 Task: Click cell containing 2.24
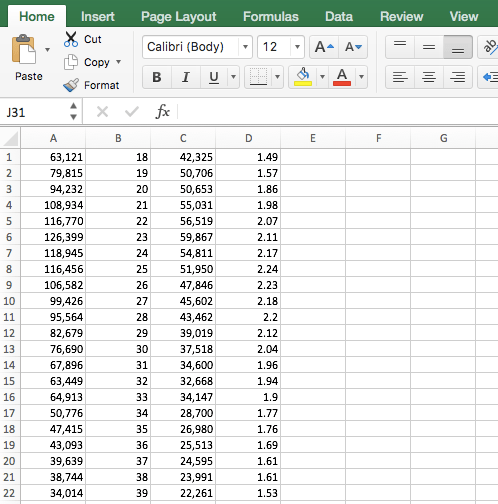[x=248, y=269]
